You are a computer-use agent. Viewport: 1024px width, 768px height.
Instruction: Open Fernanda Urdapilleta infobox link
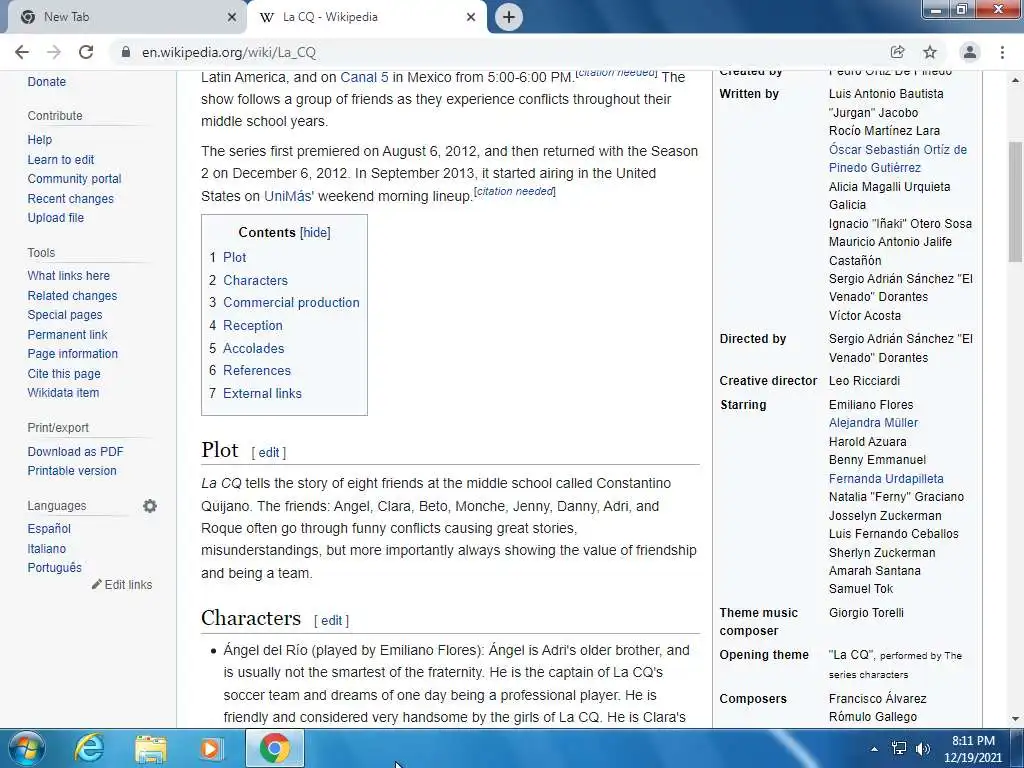click(886, 479)
